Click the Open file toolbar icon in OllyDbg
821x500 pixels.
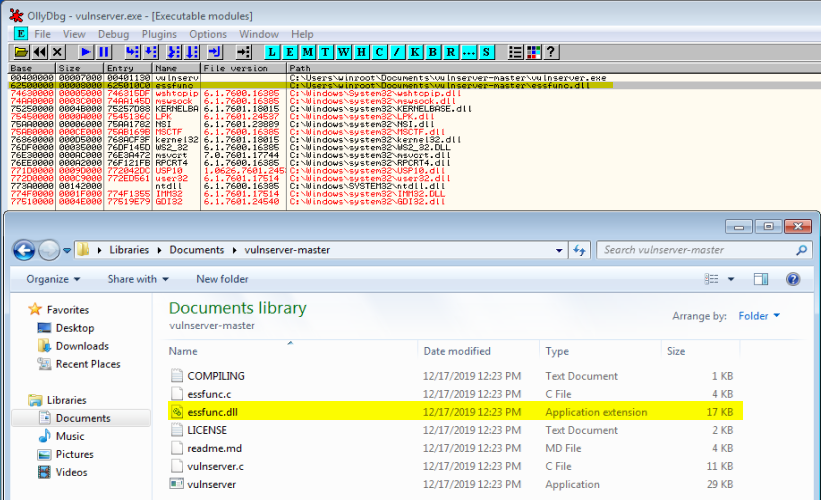pyautogui.click(x=21, y=52)
